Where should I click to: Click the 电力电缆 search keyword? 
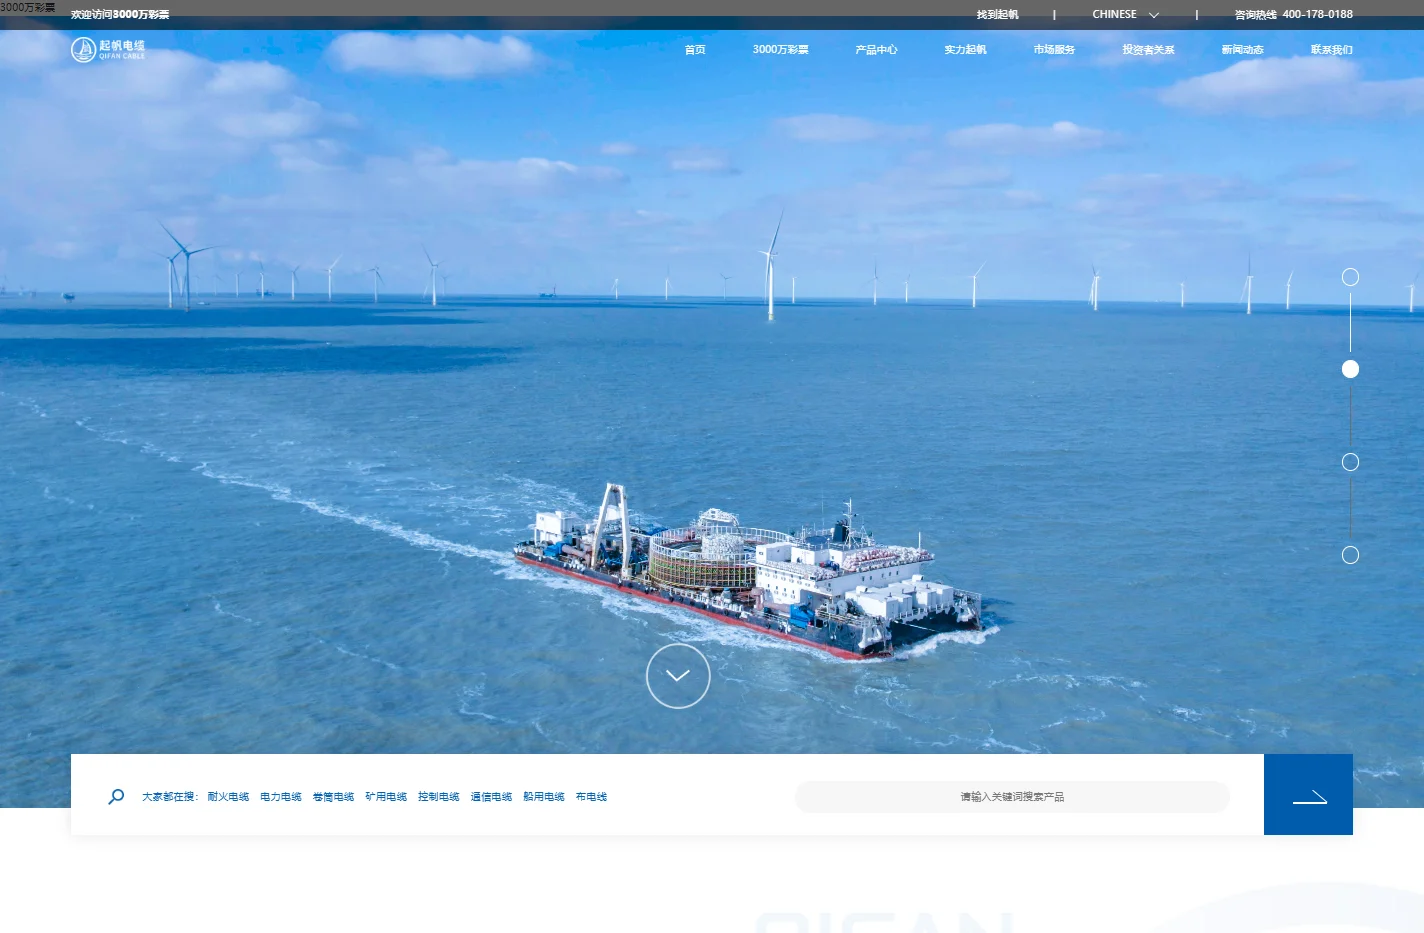tap(281, 797)
